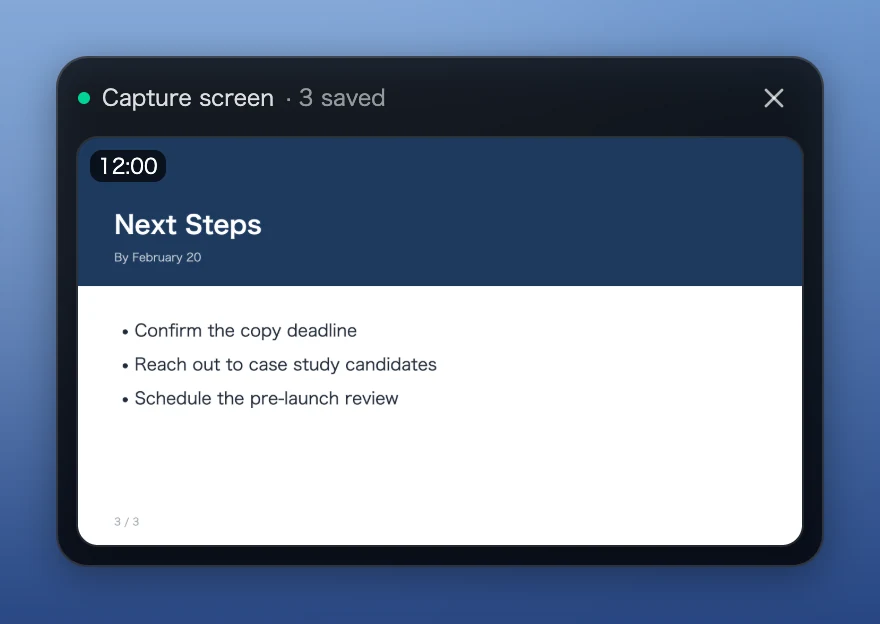Click the bullet dot before Schedule
Viewport: 880px width, 624px height.
125,400
